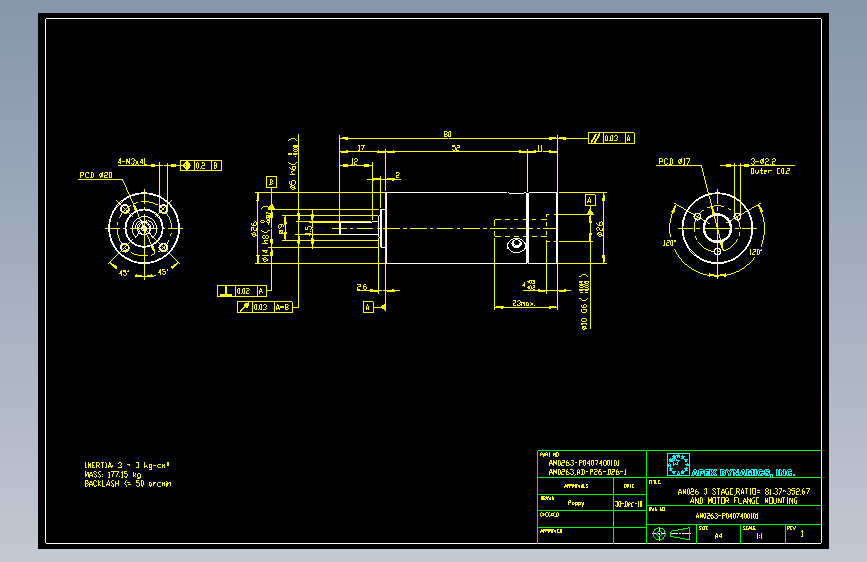Click the ø5 h6 tolerance dimension
This screenshot has height=562, width=867.
click(x=294, y=164)
